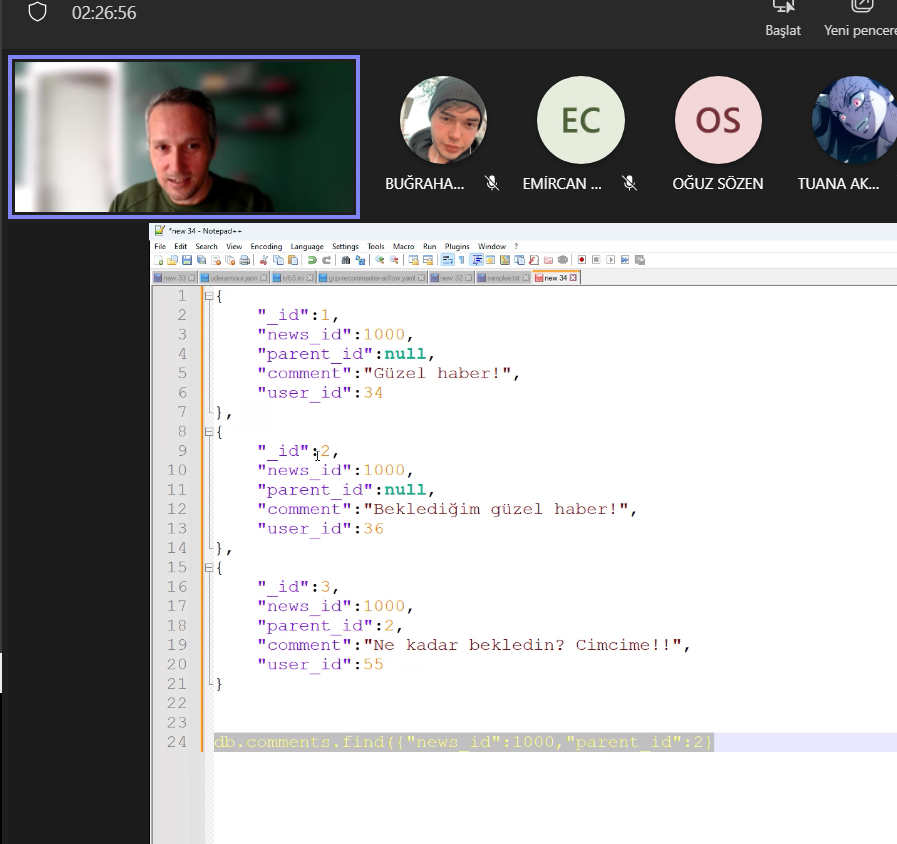Open the Language menu

pos(307,247)
